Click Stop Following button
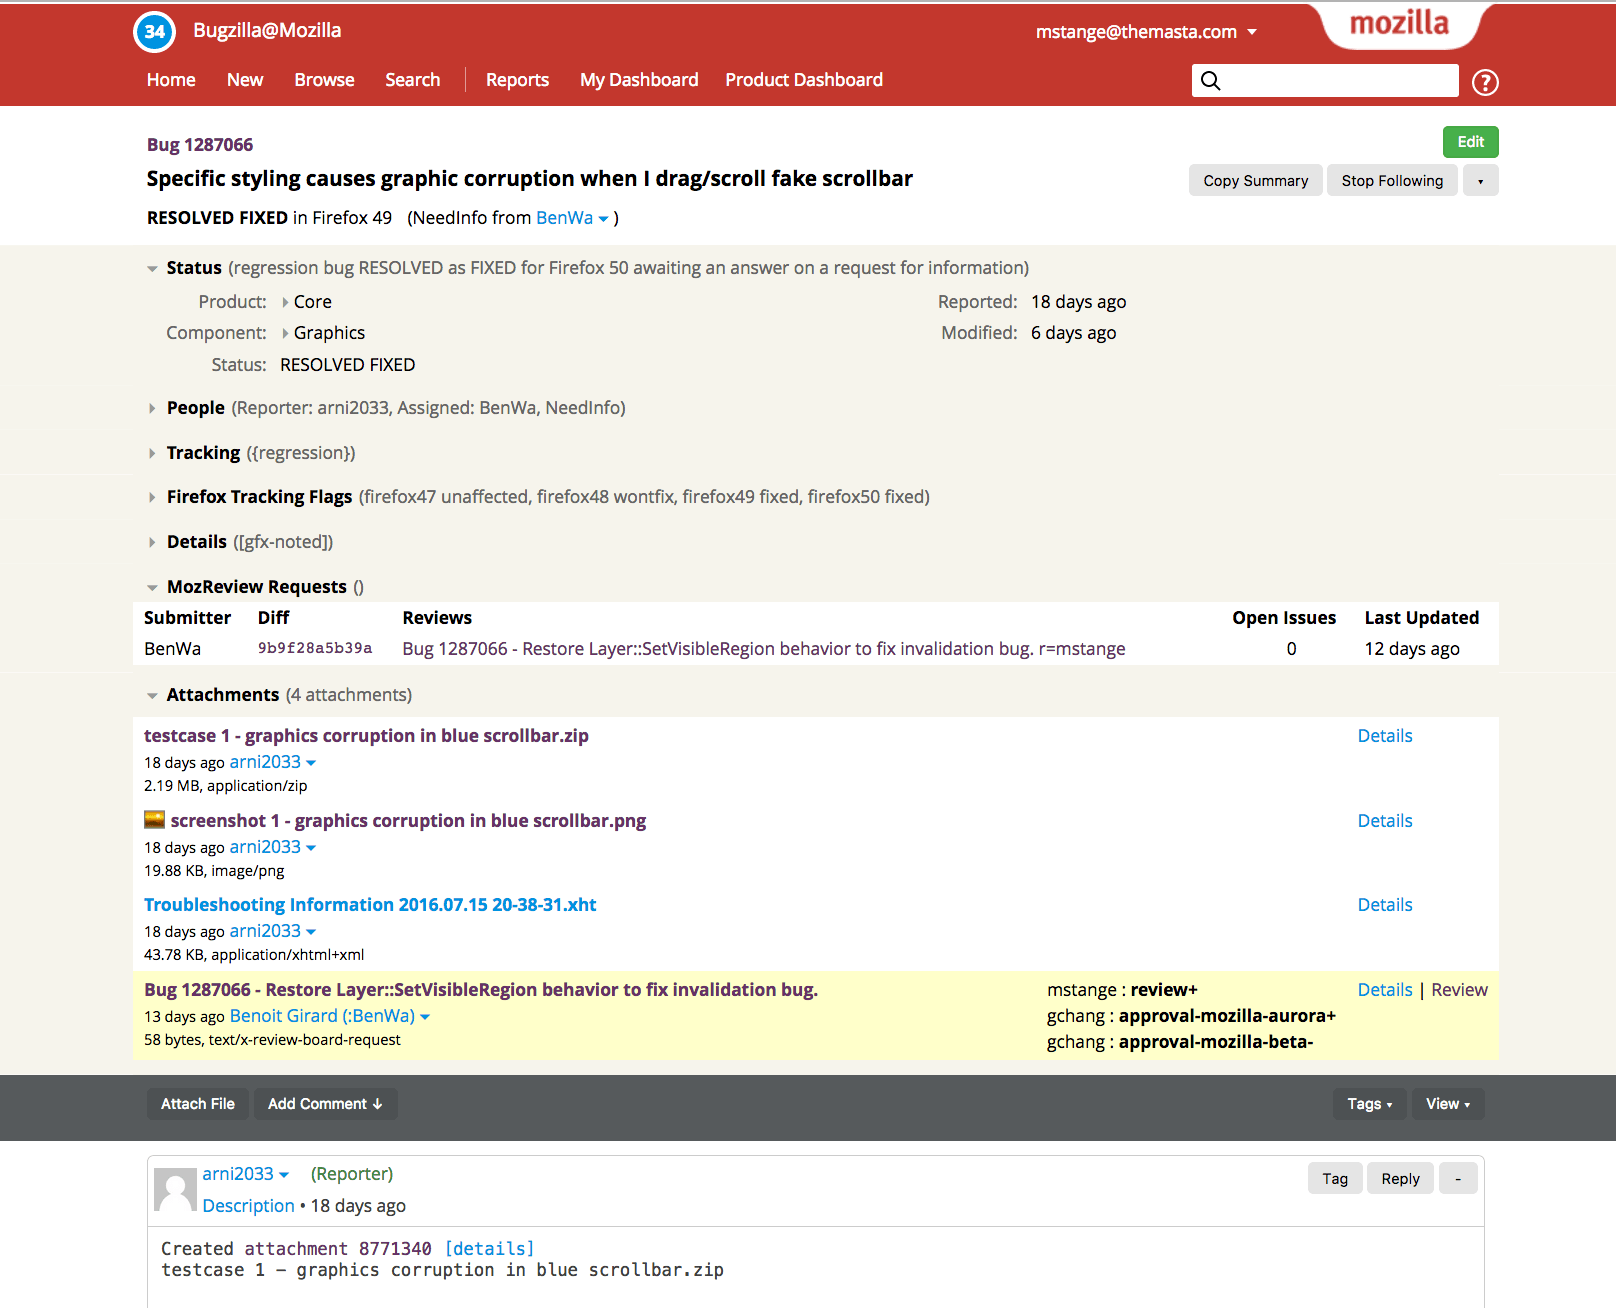Screen dimensions: 1616x1308 coord(1392,181)
